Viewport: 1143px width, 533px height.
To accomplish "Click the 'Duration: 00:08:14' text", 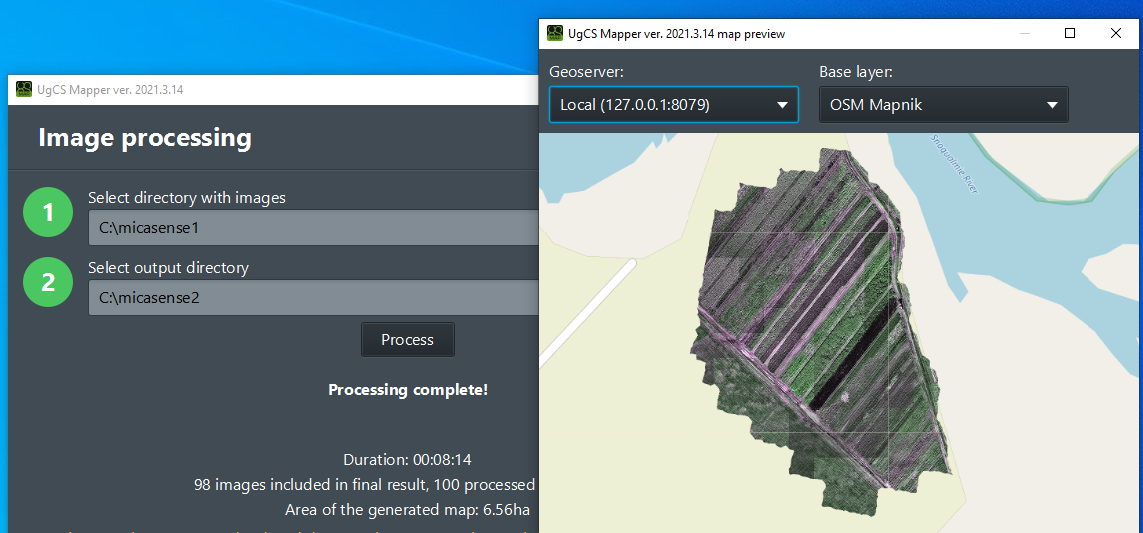I will [407, 460].
